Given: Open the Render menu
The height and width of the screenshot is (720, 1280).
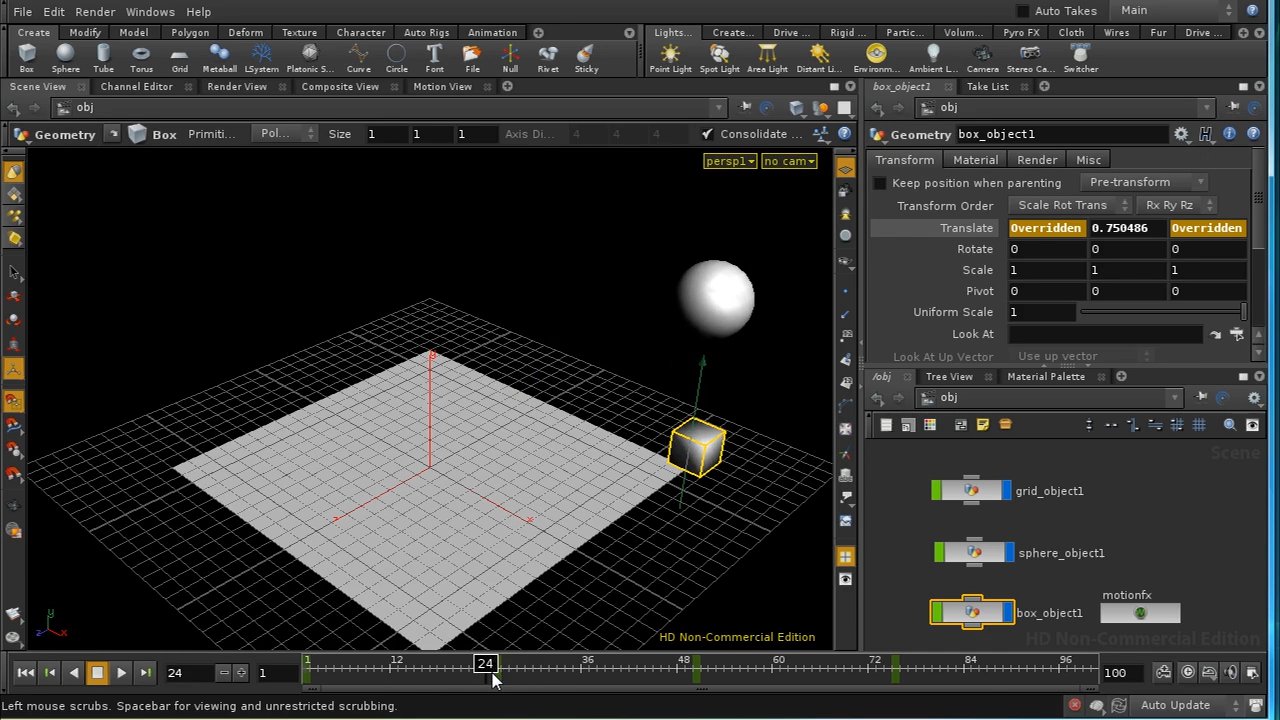Looking at the screenshot, I should click(x=95, y=11).
